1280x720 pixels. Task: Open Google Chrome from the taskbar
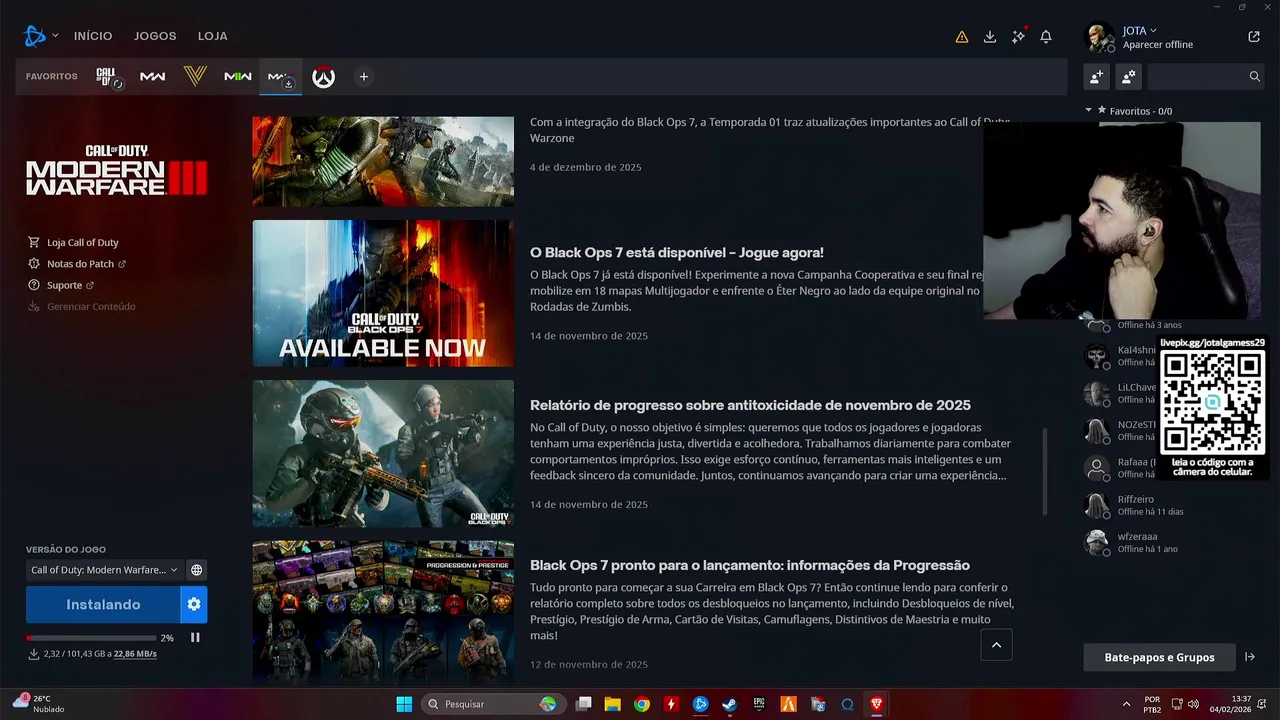coord(642,704)
